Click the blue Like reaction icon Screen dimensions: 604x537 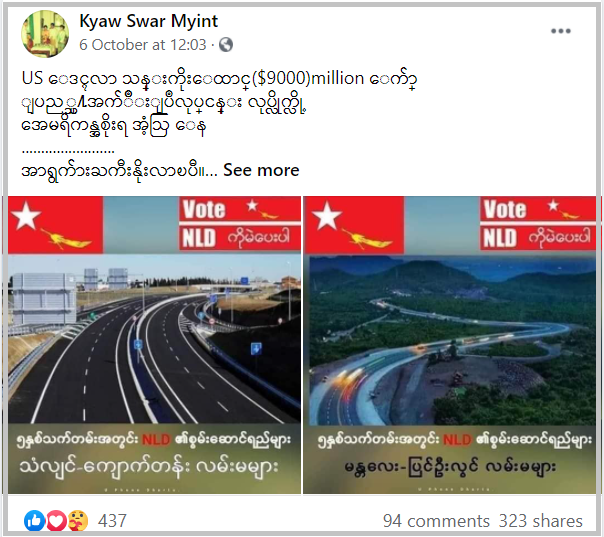click(x=35, y=521)
